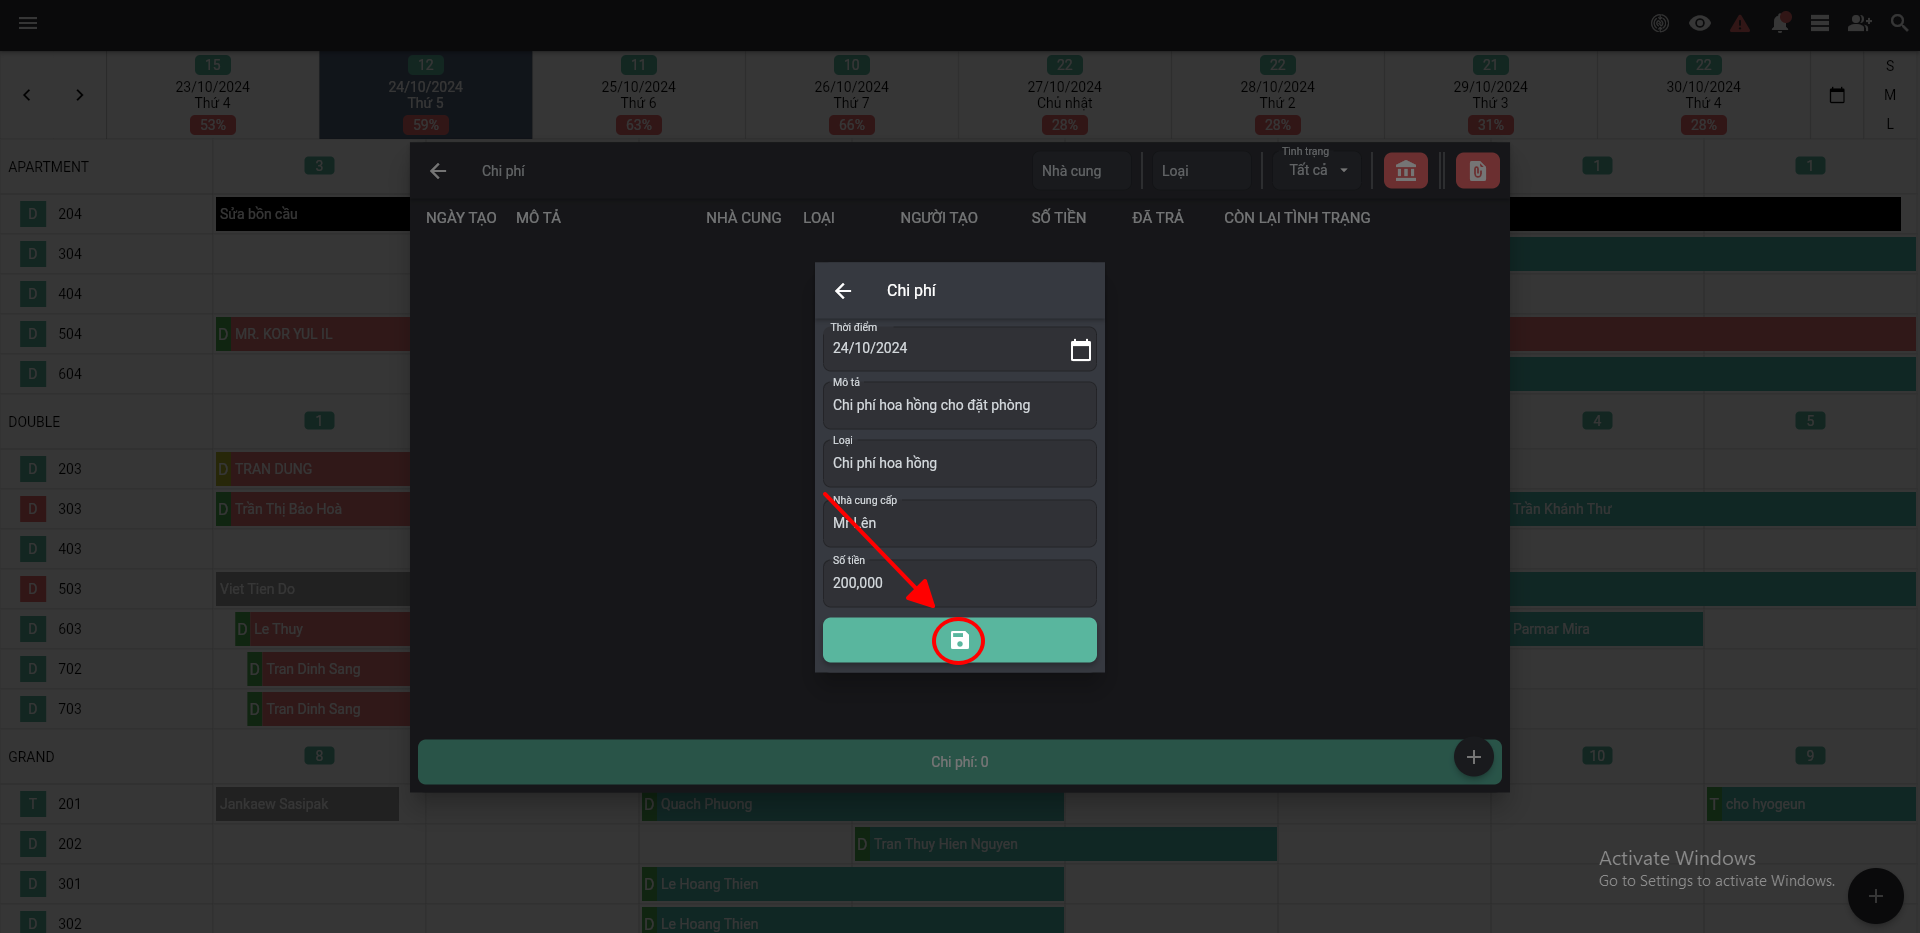
Task: Open the notifications bell
Action: [1780, 23]
